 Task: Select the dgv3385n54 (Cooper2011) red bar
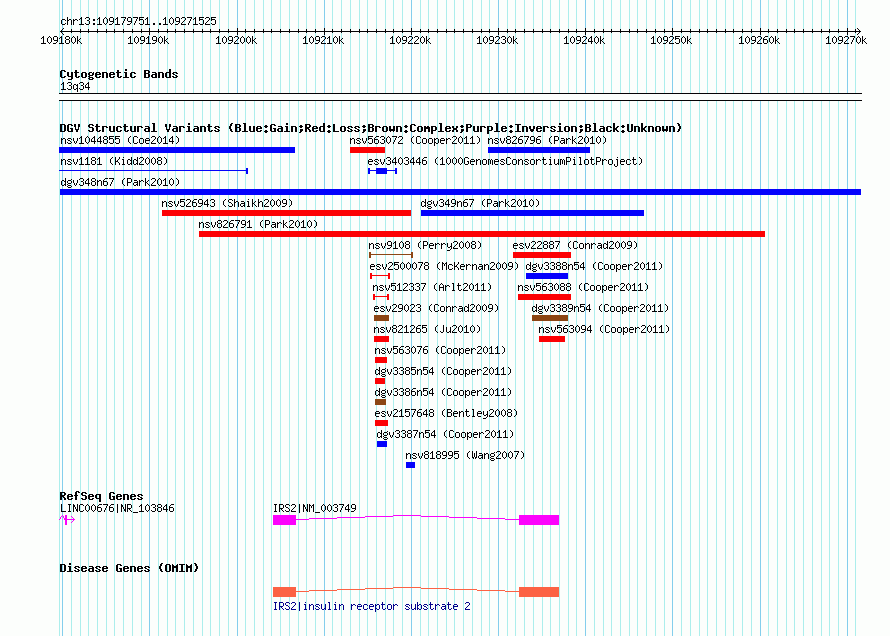tap(380, 381)
